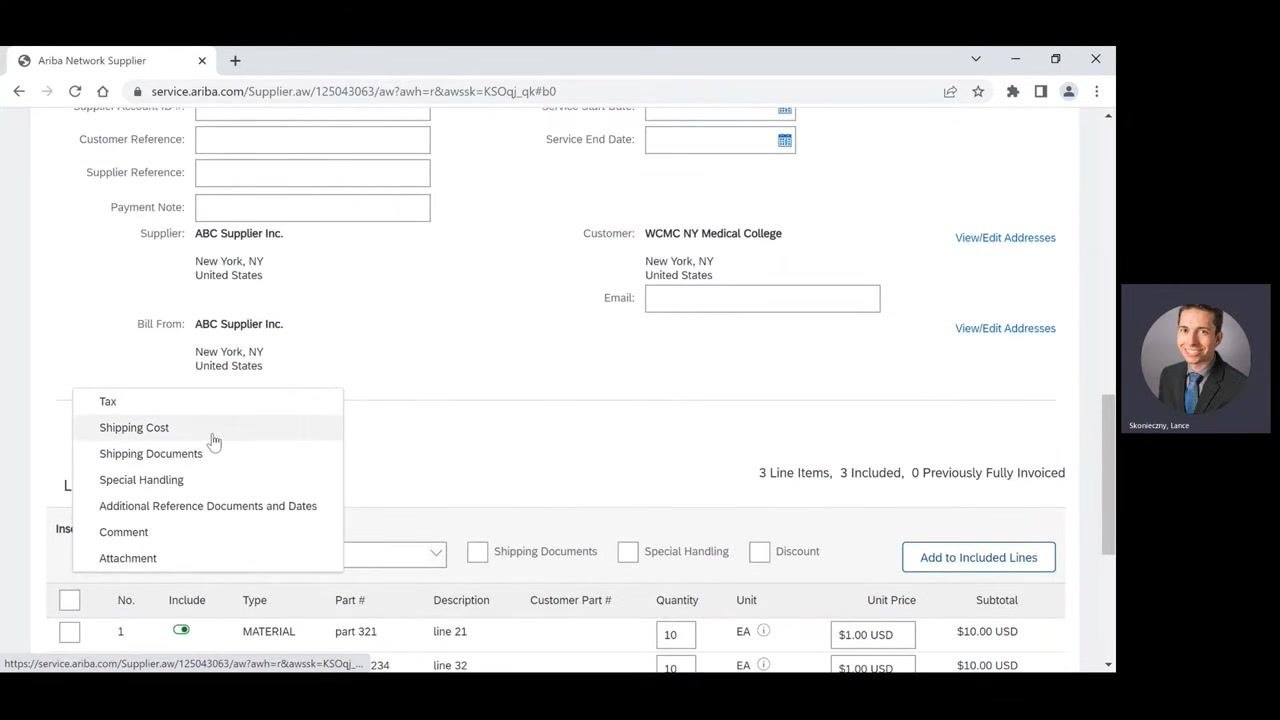Toggle the browser side panel
The width and height of the screenshot is (1280, 720).
[1041, 91]
